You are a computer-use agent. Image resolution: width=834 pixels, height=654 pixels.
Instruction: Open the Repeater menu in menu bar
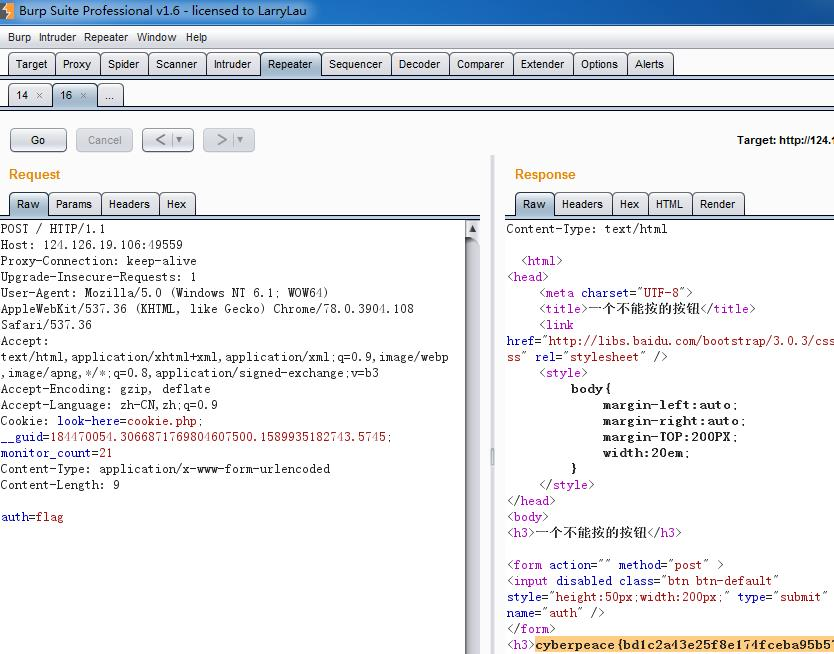[106, 37]
